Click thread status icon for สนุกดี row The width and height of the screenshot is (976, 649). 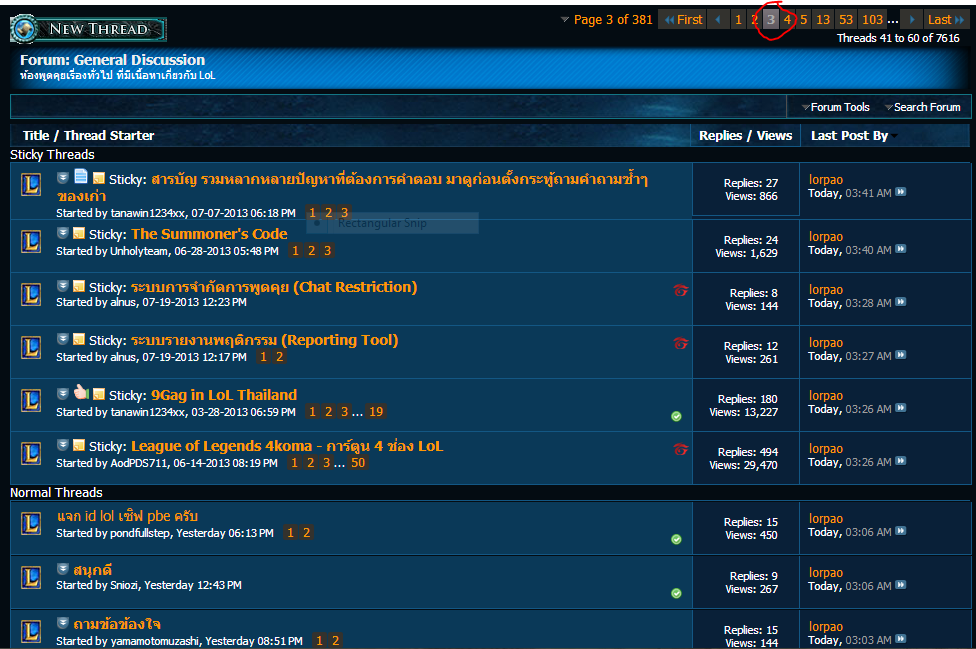click(30, 577)
